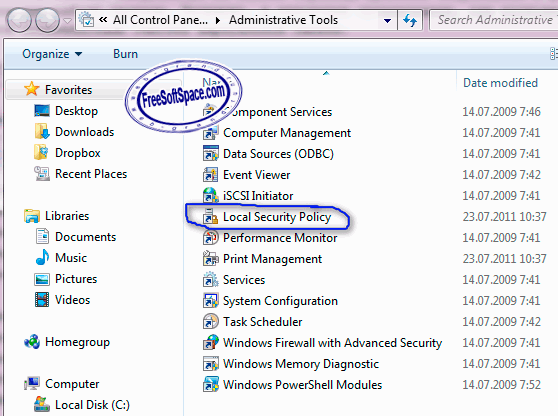
Task: Open the Videos library
Action: [x=72, y=300]
